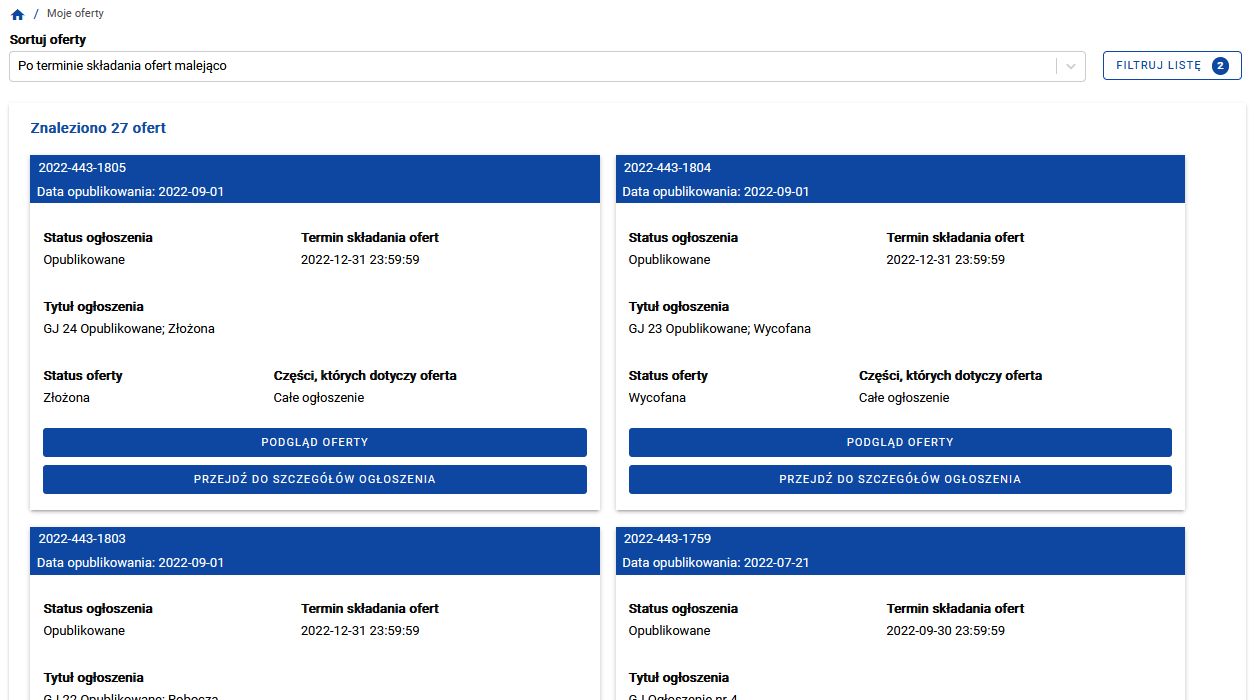The height and width of the screenshot is (700, 1251).
Task: Open "Podgląd oferty" for offer 2022-443-1804
Action: coord(899,442)
